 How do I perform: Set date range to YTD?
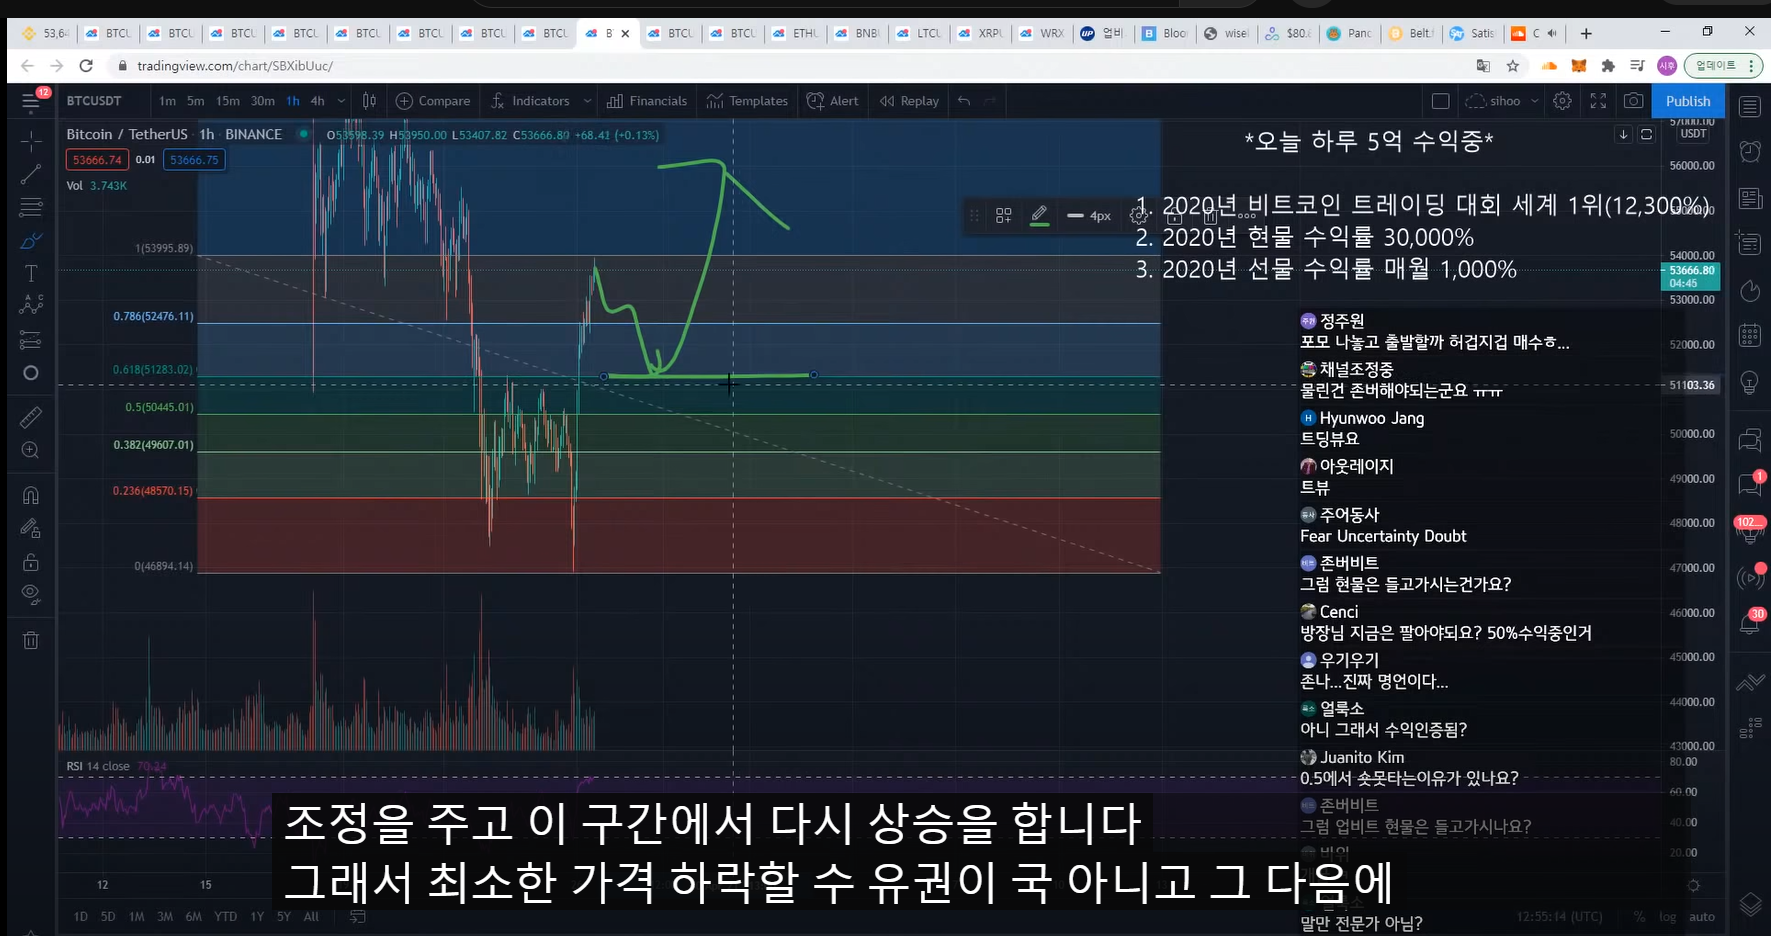[x=226, y=916]
